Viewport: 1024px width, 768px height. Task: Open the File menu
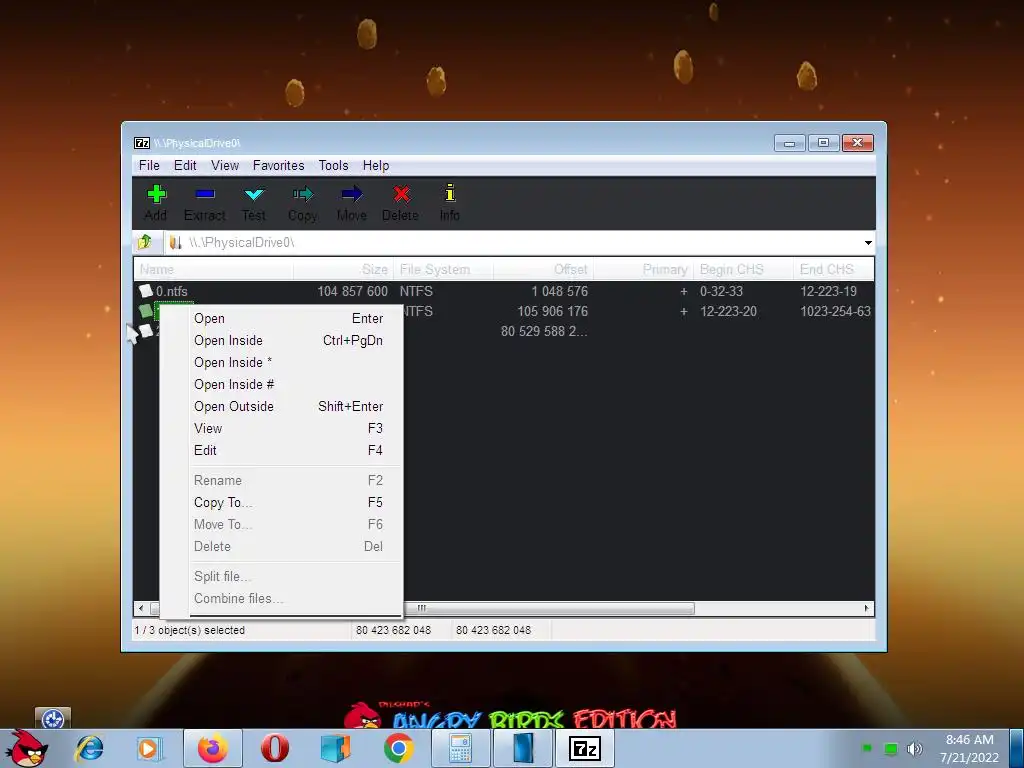click(x=149, y=165)
